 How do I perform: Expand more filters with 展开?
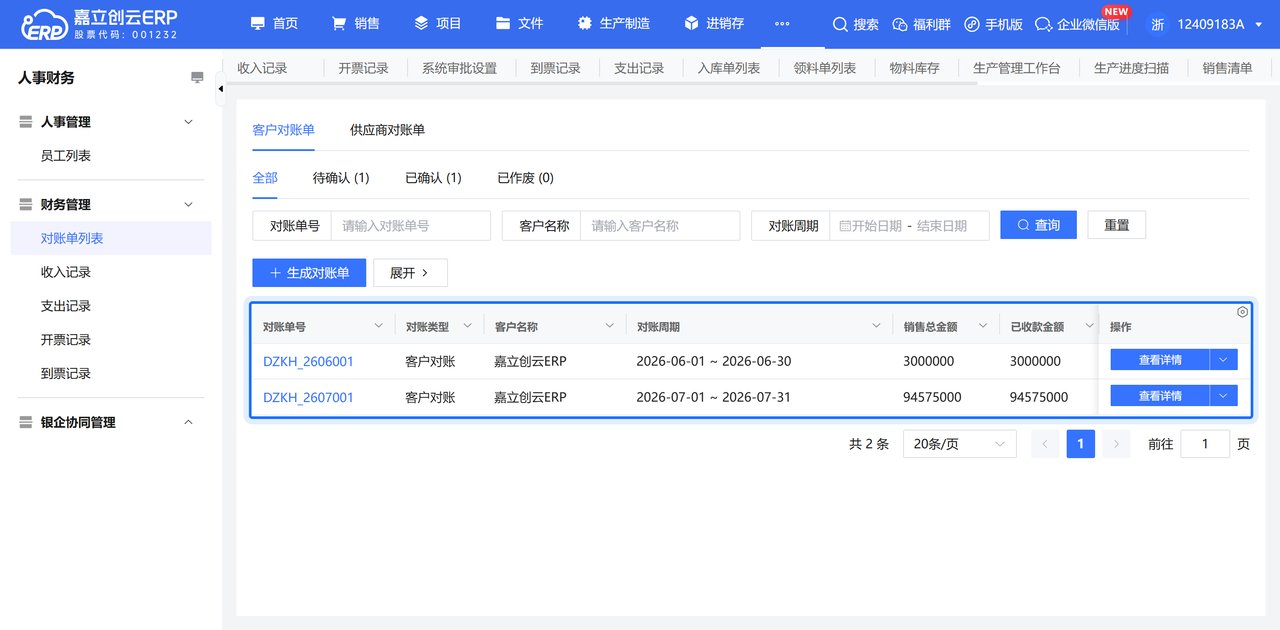pos(410,273)
